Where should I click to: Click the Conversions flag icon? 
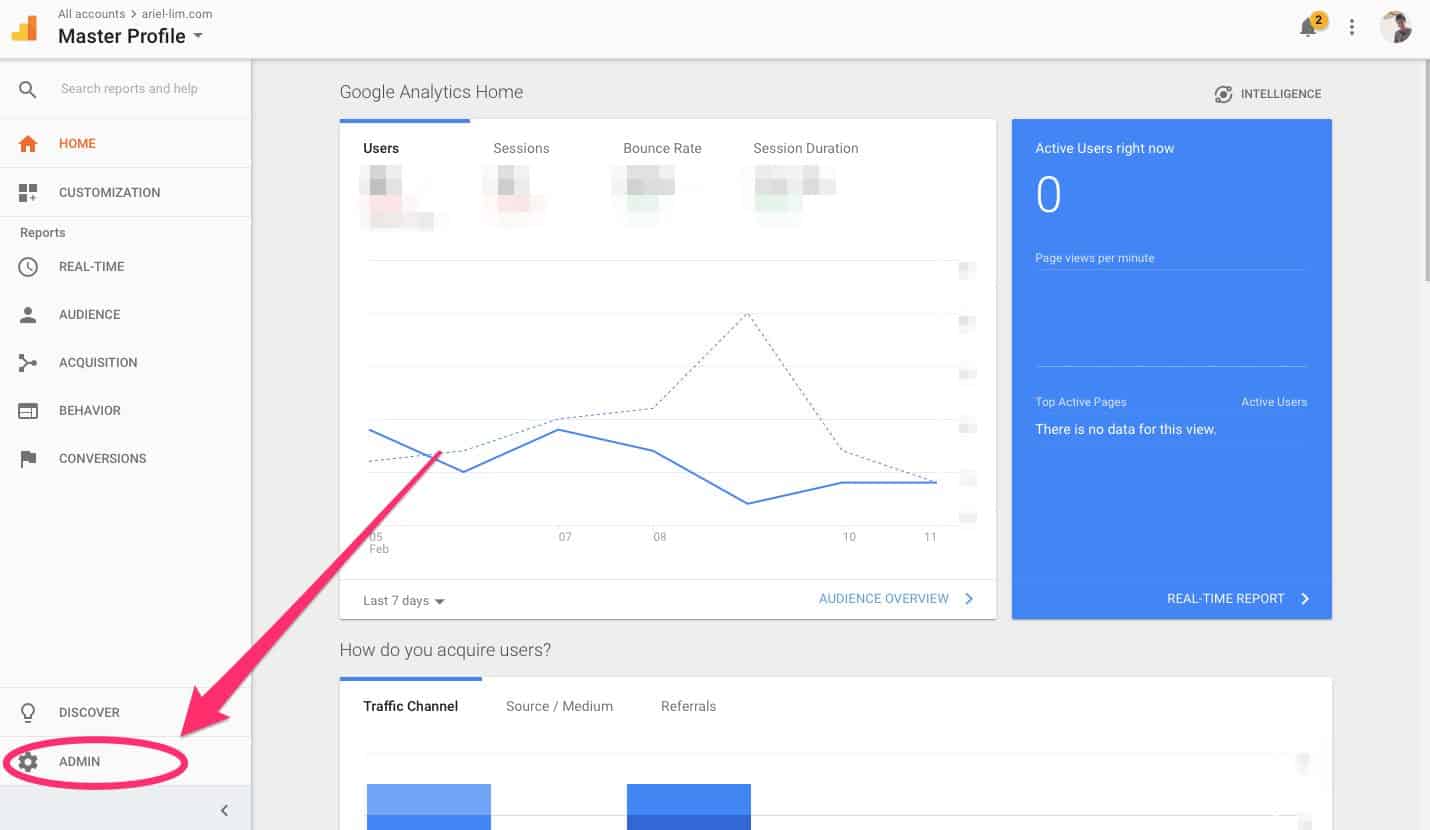pos(28,459)
